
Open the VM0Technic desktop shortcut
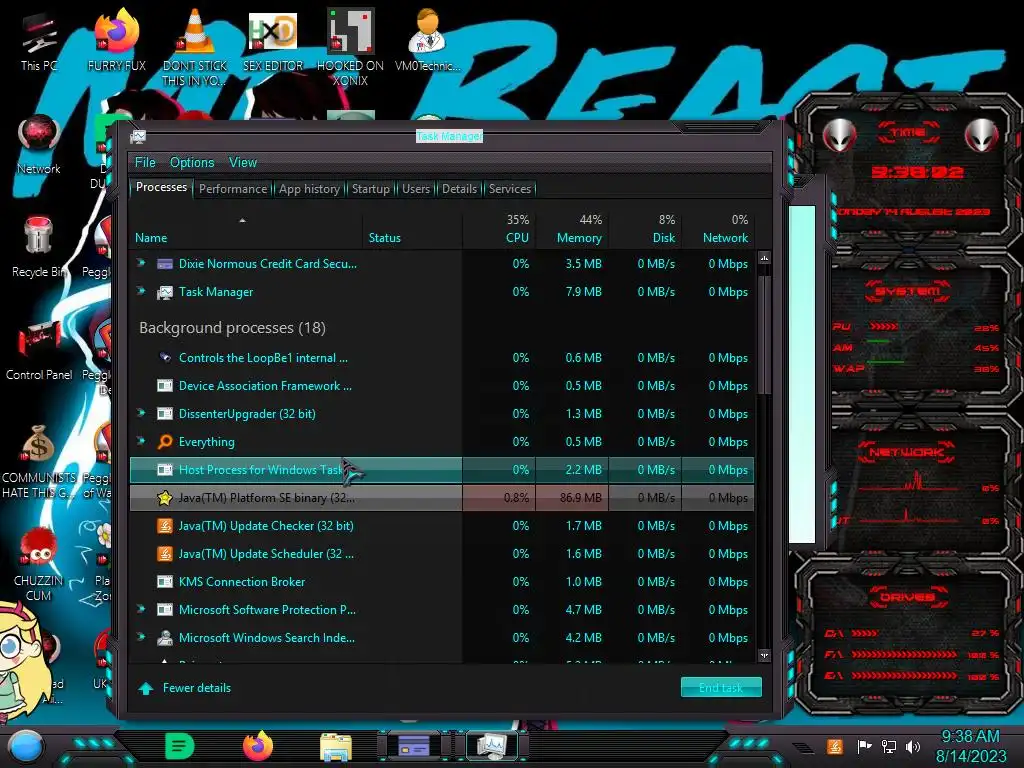pyautogui.click(x=428, y=42)
